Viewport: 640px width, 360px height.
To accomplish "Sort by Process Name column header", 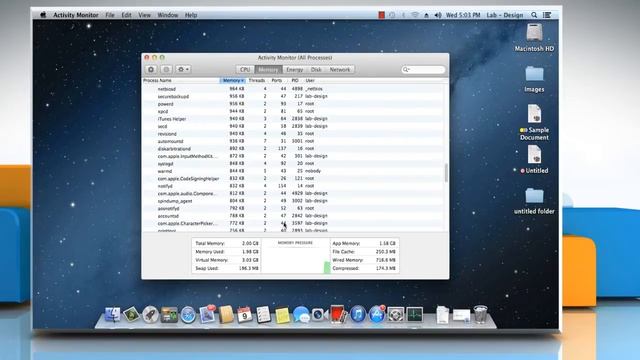I will (x=181, y=80).
